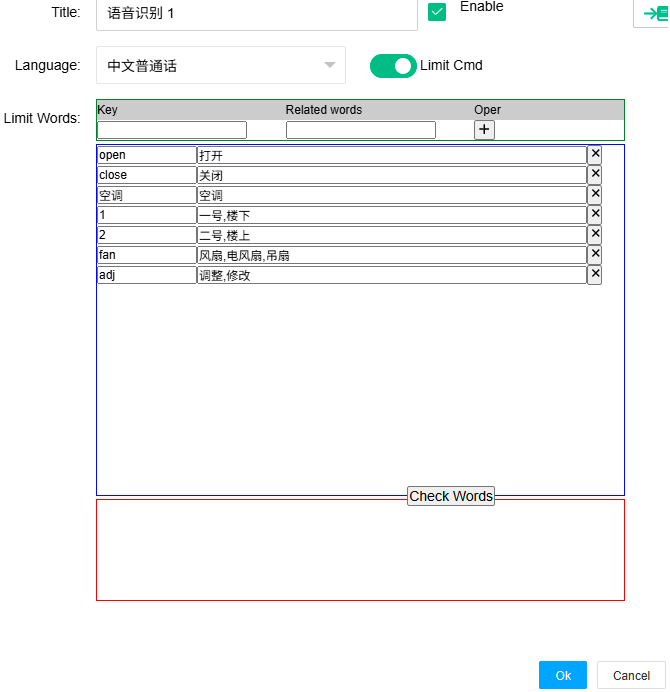Viewport: 670px width, 692px height.
Task: Delete the 'close' row
Action: tap(595, 174)
